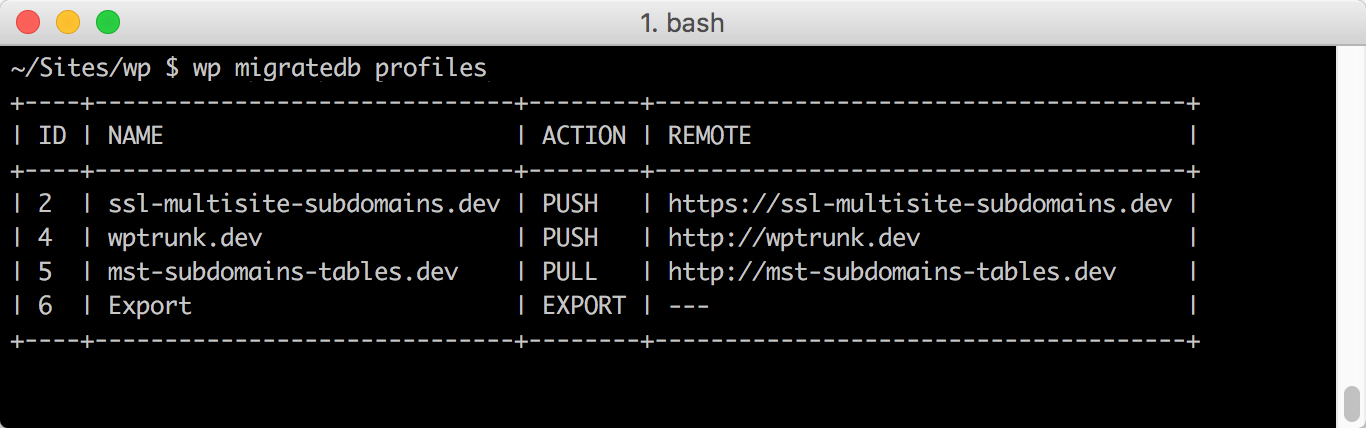Click the NAME column header

135,135
